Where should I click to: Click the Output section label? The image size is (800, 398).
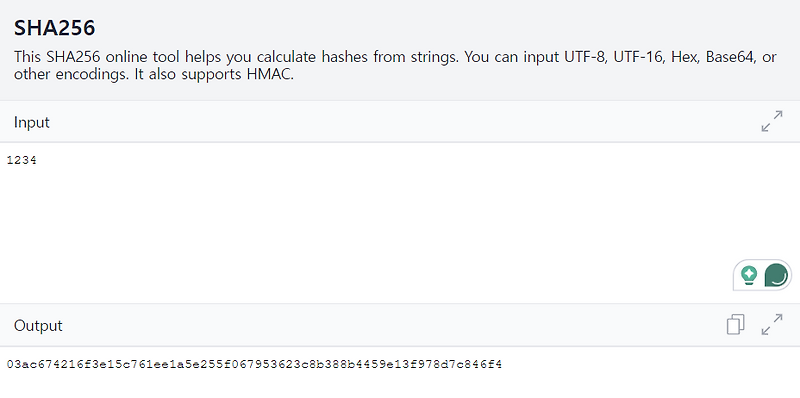click(x=38, y=326)
